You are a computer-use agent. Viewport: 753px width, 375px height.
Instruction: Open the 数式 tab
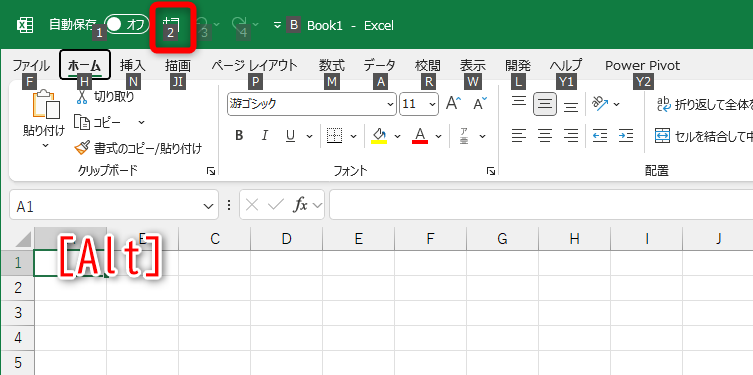[x=332, y=65]
